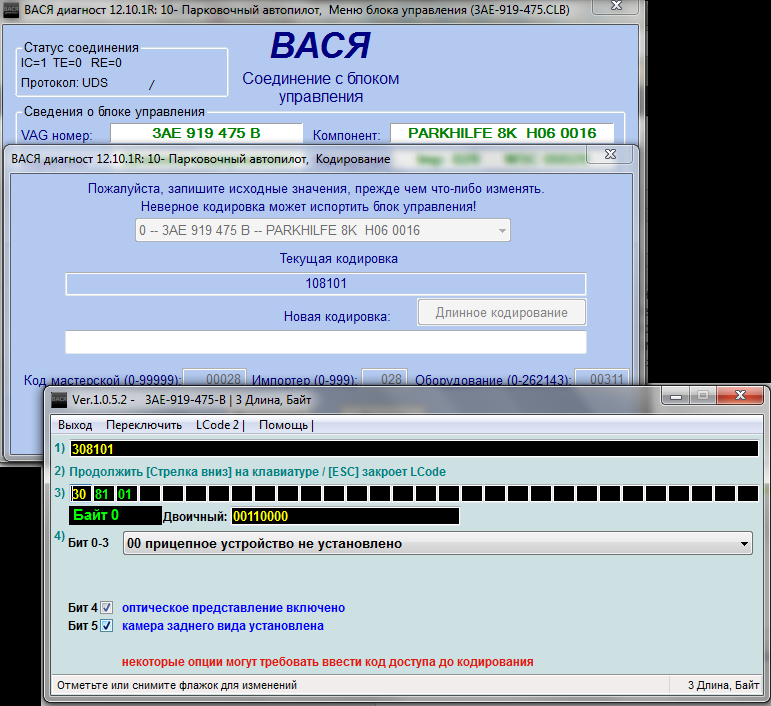Open the Переключить menu
The image size is (771, 706).
[x=143, y=425]
